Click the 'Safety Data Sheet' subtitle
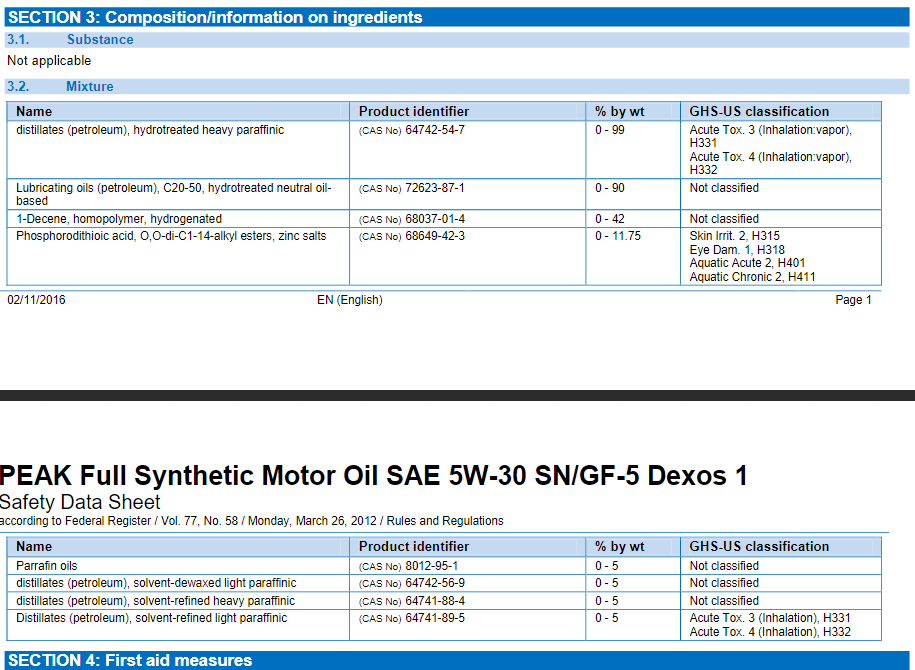915x670 pixels. point(80,502)
